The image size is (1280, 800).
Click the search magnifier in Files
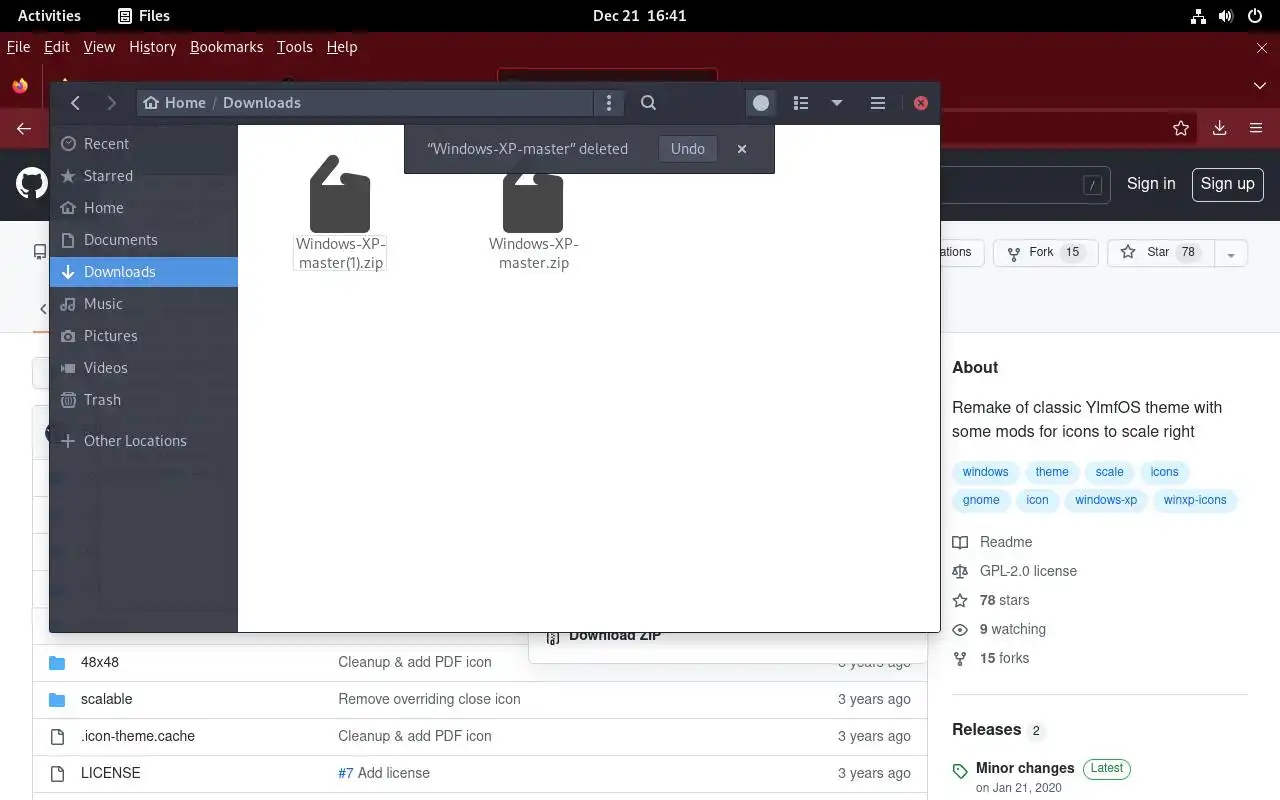point(648,103)
